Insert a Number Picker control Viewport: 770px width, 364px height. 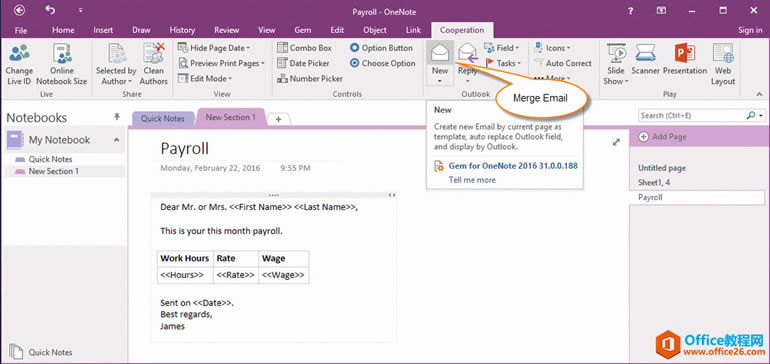tap(310, 78)
